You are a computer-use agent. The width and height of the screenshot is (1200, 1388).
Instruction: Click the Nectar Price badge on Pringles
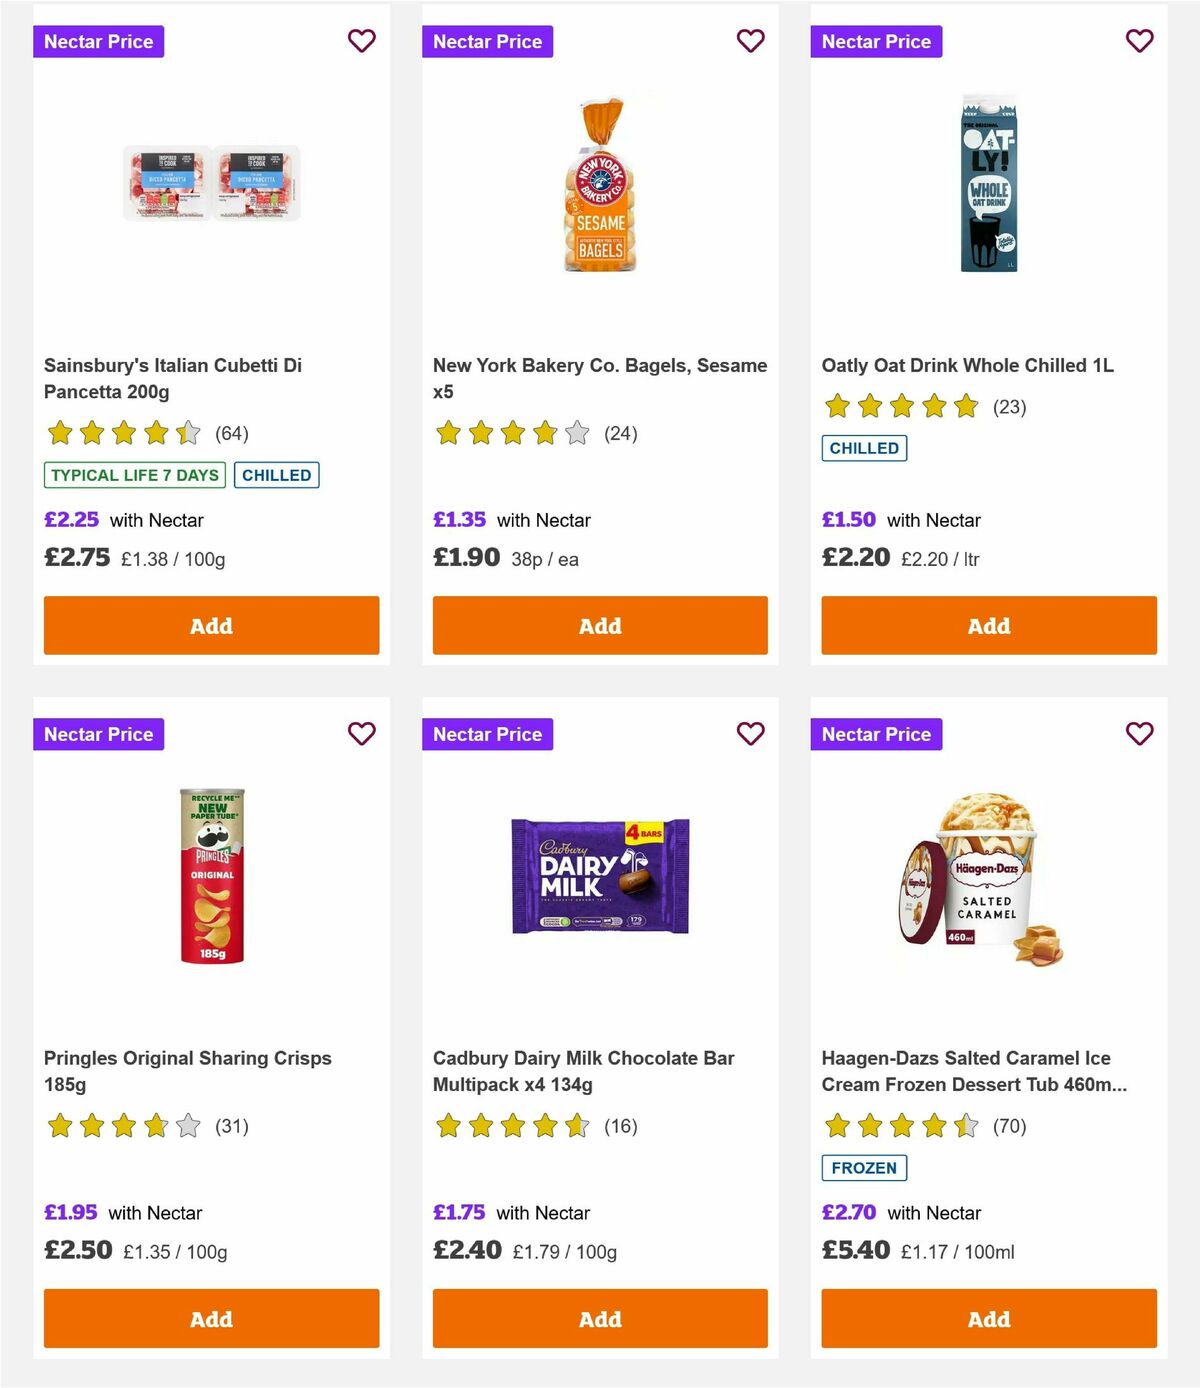click(x=98, y=733)
